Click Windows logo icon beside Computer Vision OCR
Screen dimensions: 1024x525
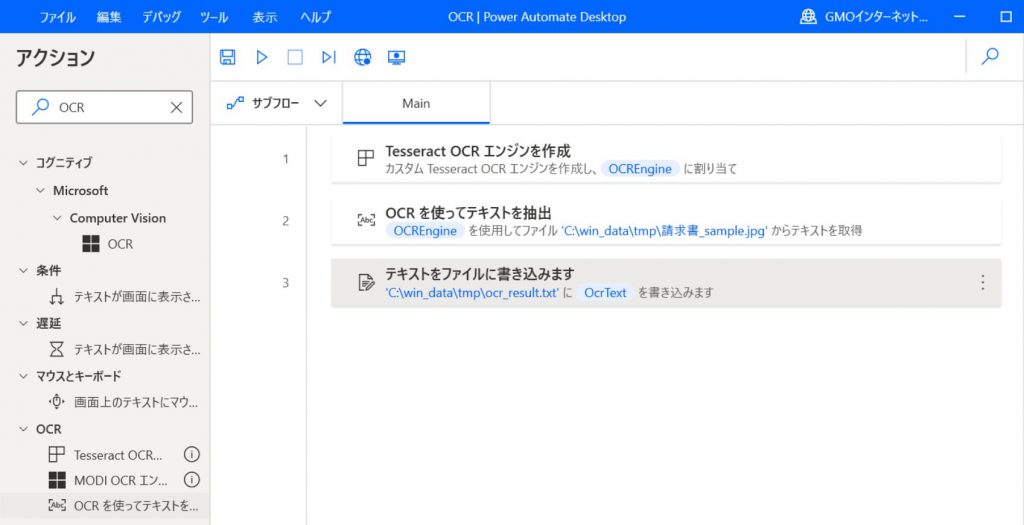(x=91, y=244)
